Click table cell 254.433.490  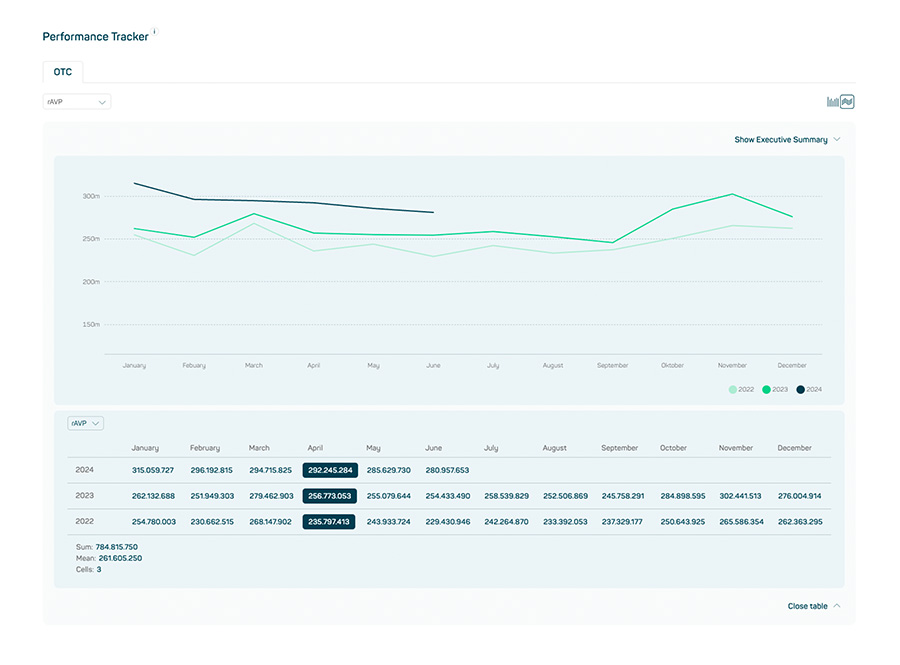[x=448, y=496]
